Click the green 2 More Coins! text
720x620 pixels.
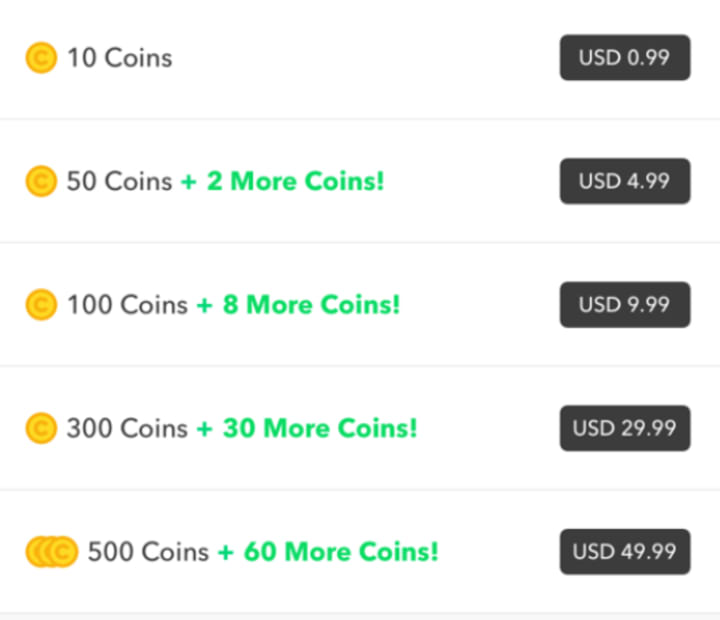[295, 181]
